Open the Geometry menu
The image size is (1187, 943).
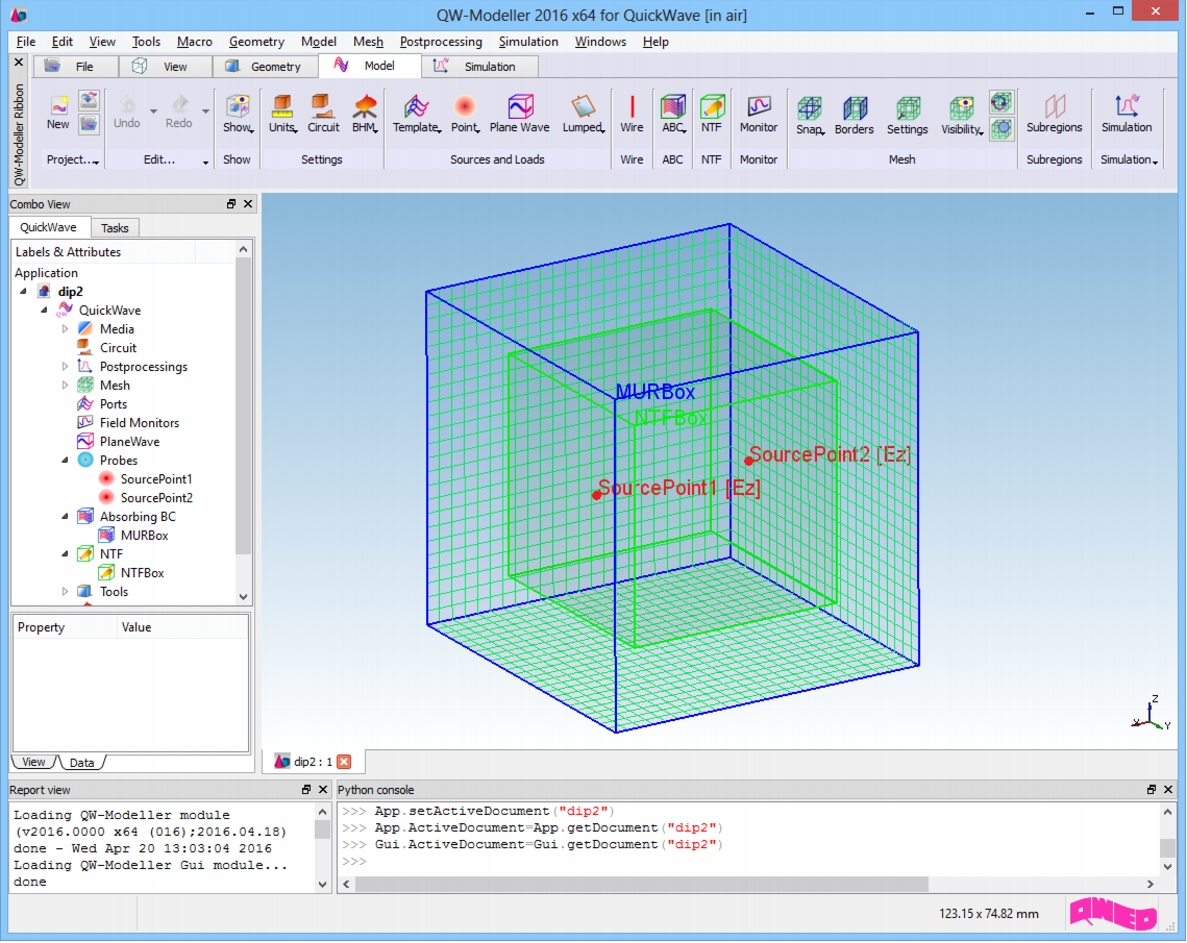click(x=257, y=42)
